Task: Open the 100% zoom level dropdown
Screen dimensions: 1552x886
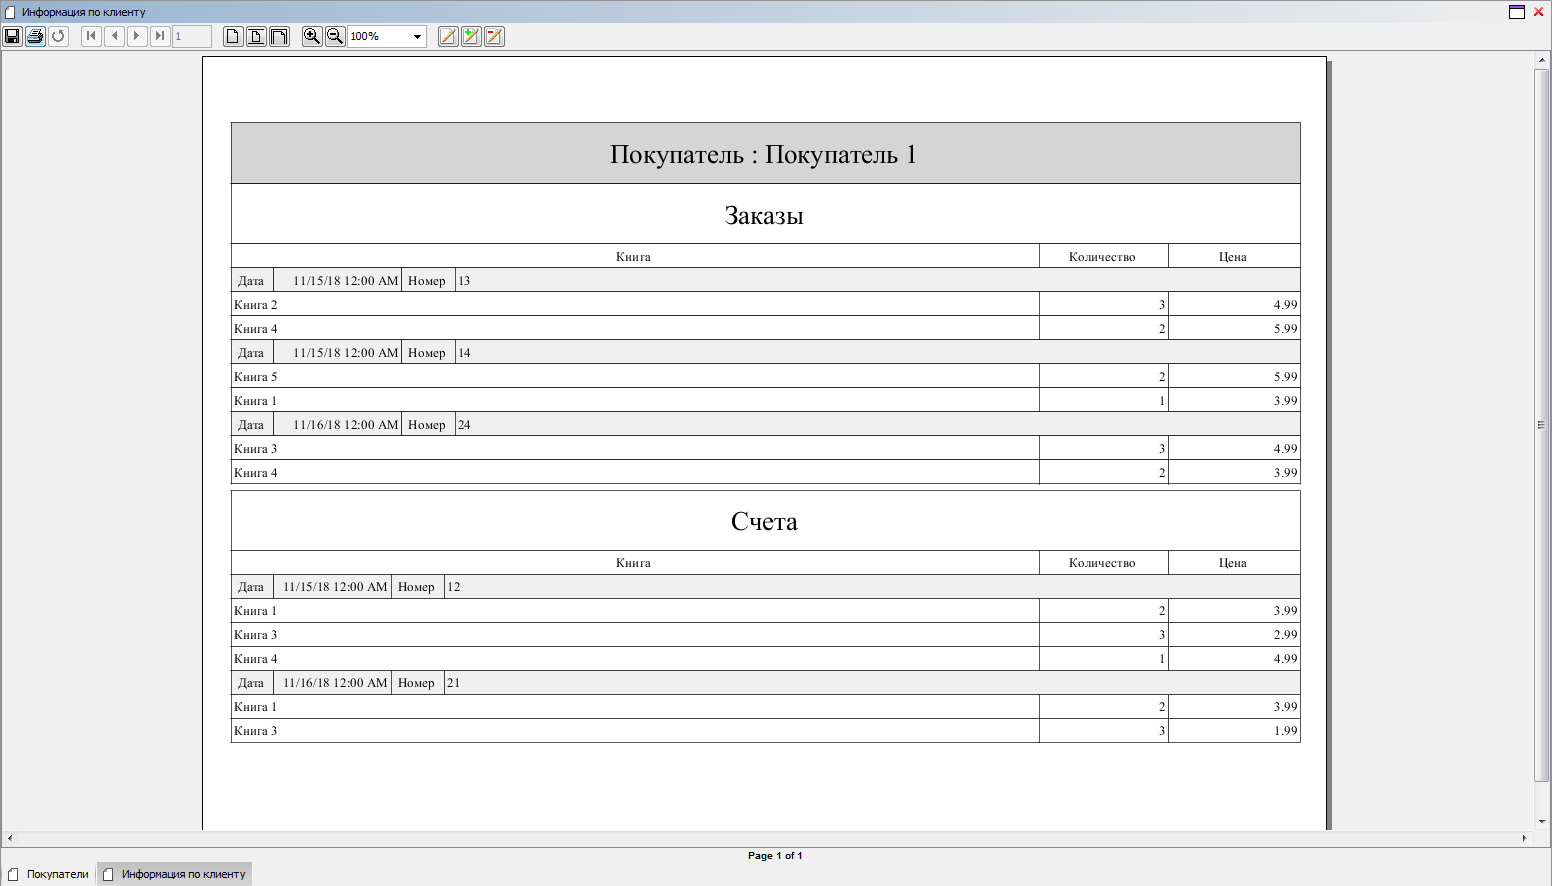Action: click(417, 37)
